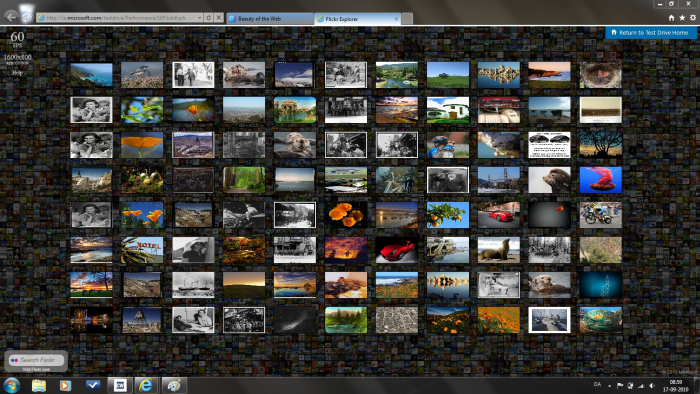Open the tree silhouette at dusk photo
Screen dimensions: 700x394
600,145
